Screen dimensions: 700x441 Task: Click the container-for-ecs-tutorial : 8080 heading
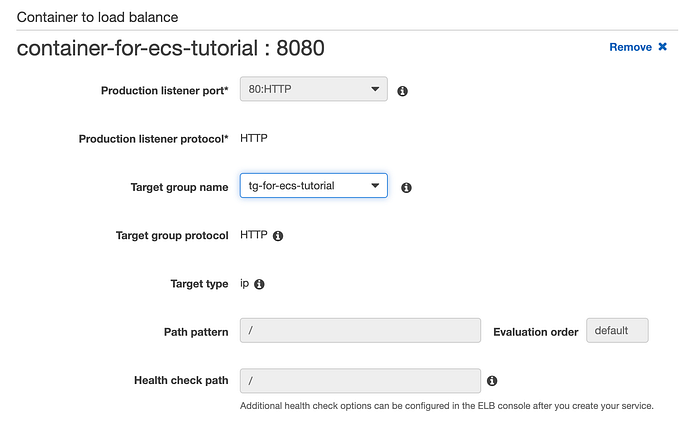(x=171, y=48)
